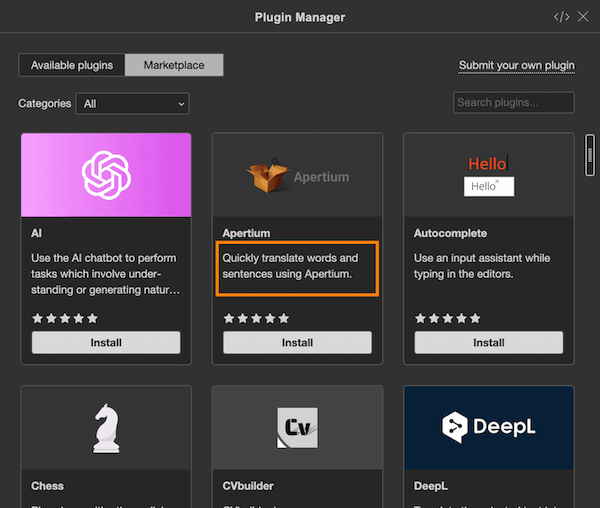Click the Autocomplete Hello preview thumbnail
This screenshot has height=508, width=600.
[x=489, y=175]
